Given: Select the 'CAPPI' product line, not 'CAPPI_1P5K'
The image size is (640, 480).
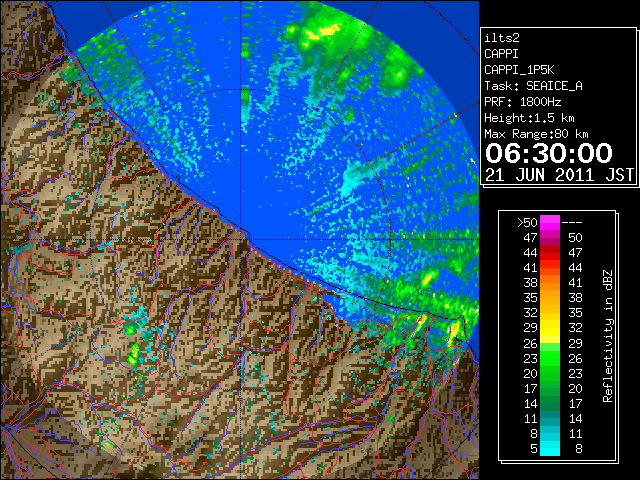Looking at the screenshot, I should [501, 54].
